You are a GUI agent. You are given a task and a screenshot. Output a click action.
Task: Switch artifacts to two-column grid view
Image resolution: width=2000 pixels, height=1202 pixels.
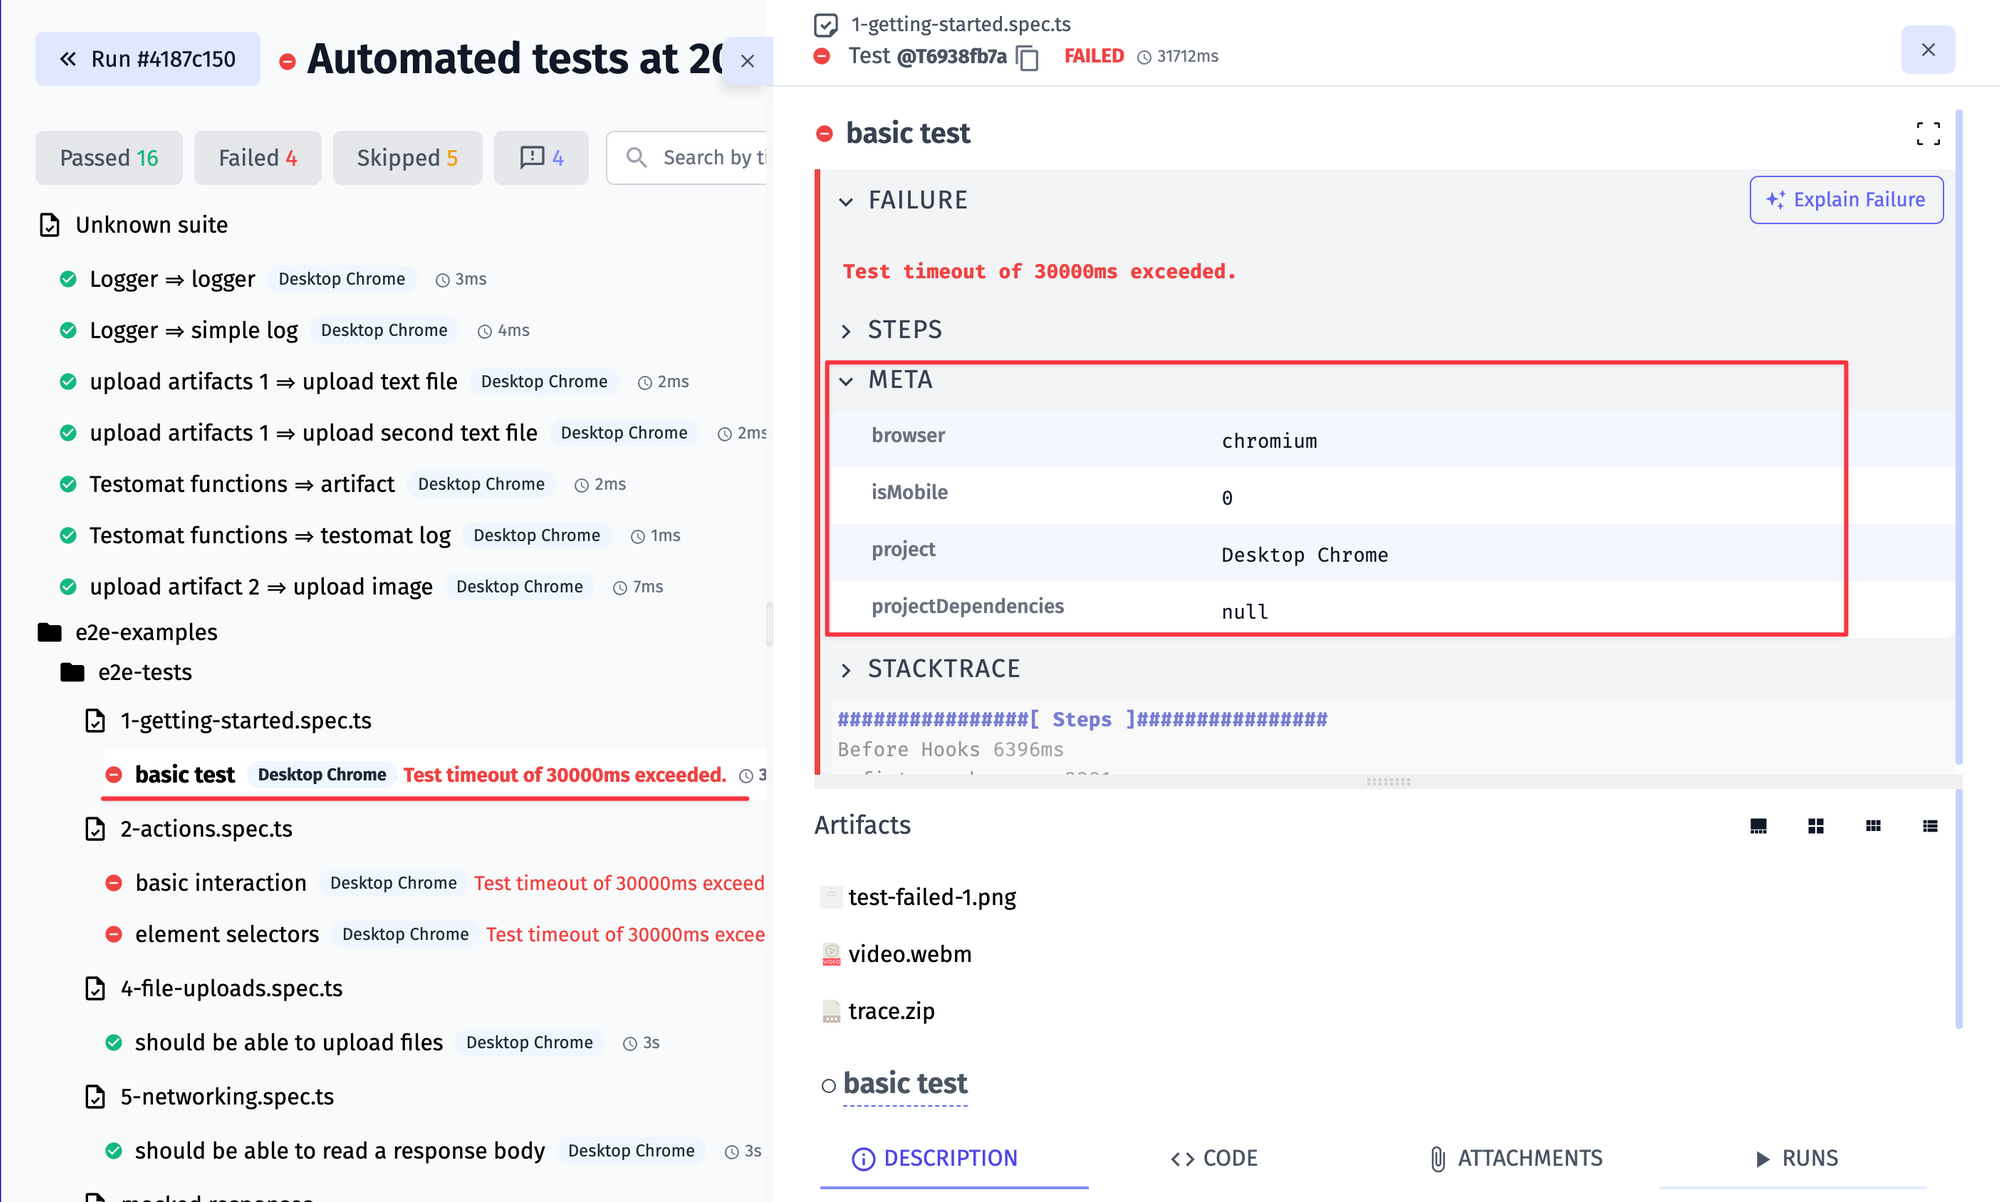point(1816,826)
